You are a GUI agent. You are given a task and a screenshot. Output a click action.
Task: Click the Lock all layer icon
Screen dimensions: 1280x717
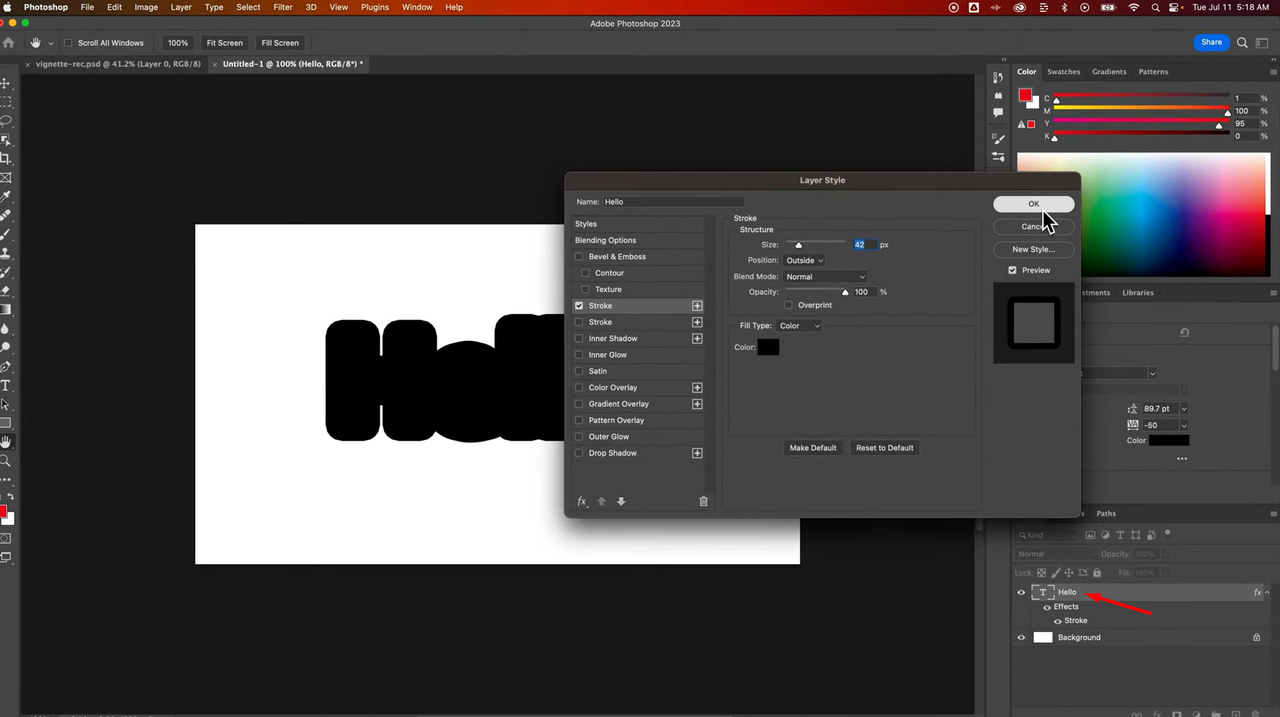click(x=1097, y=573)
